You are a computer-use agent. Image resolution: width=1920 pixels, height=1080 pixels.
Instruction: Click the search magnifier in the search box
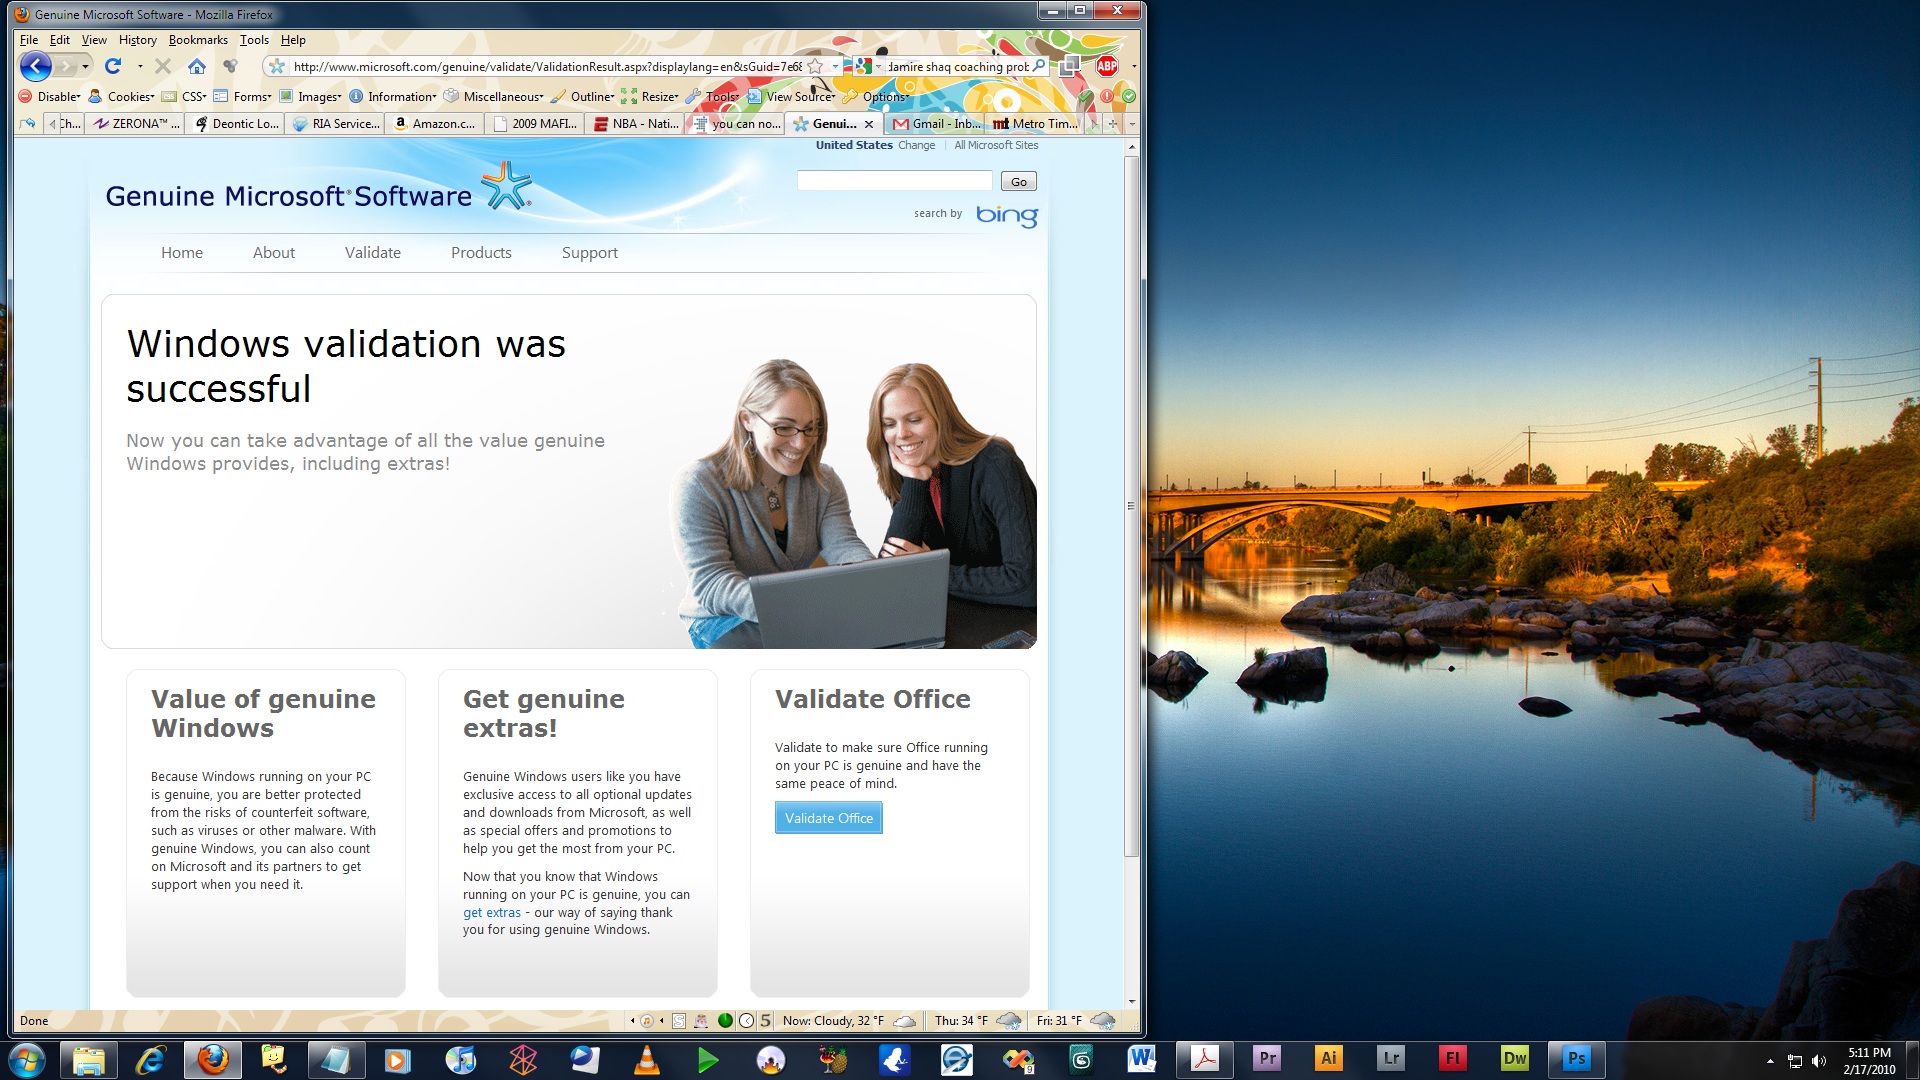click(x=1039, y=66)
